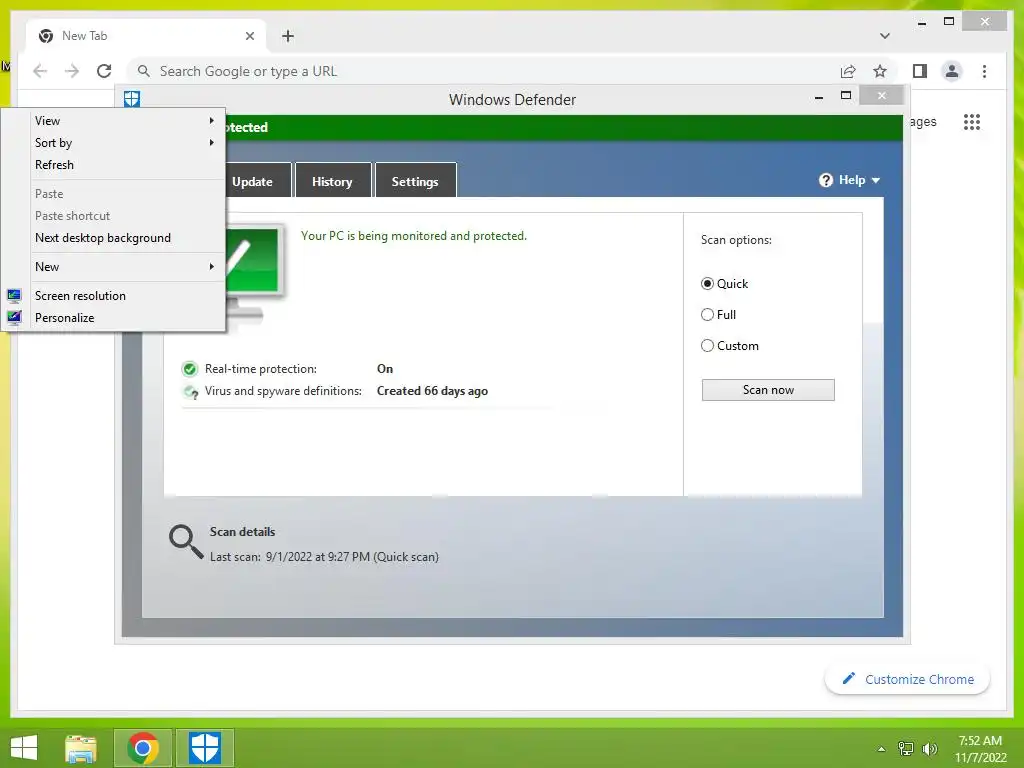The image size is (1024, 768).
Task: Click the Screen resolution monitor icon
Action: 14,295
